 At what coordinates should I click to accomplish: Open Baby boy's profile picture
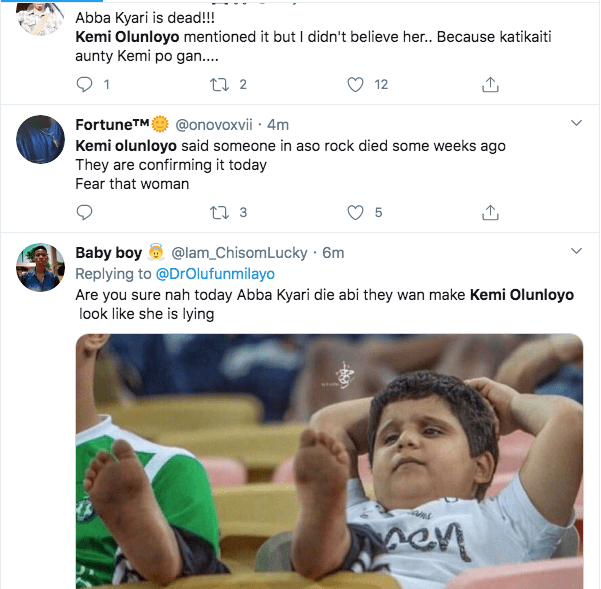pos(41,267)
